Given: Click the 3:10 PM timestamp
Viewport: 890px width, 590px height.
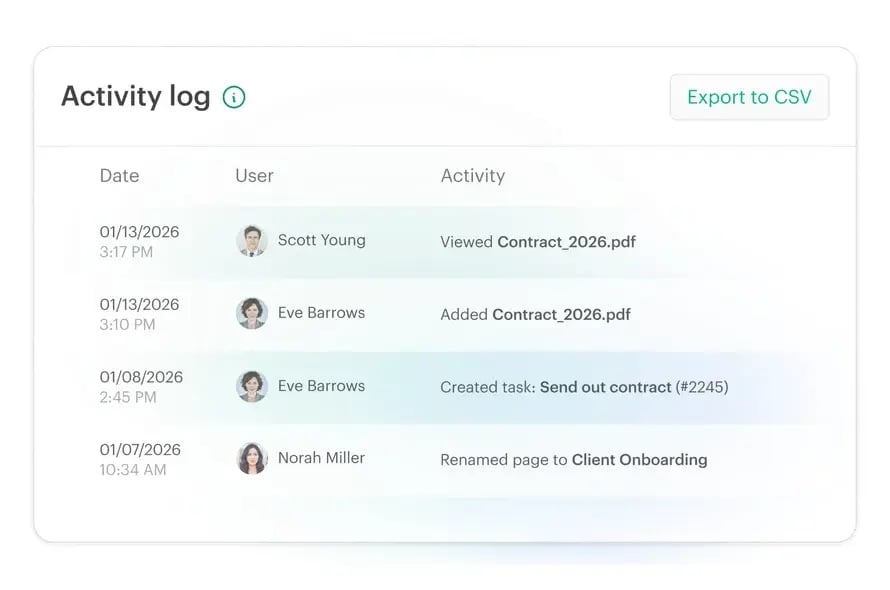Looking at the screenshot, I should tap(127, 325).
